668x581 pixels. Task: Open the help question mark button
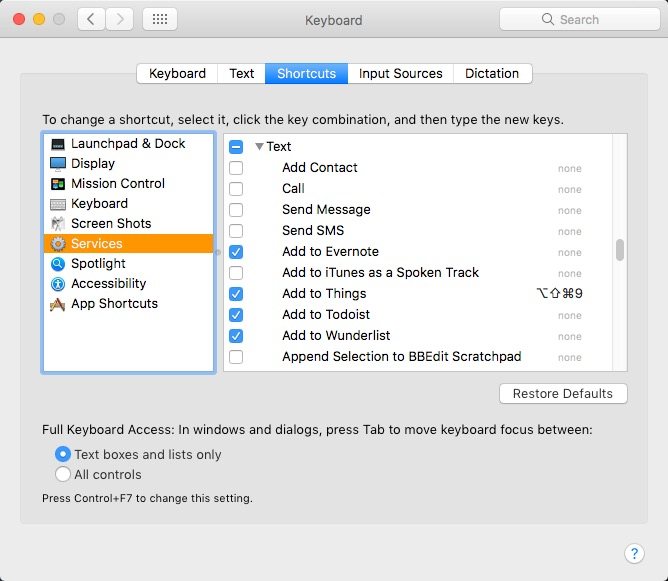(x=634, y=553)
